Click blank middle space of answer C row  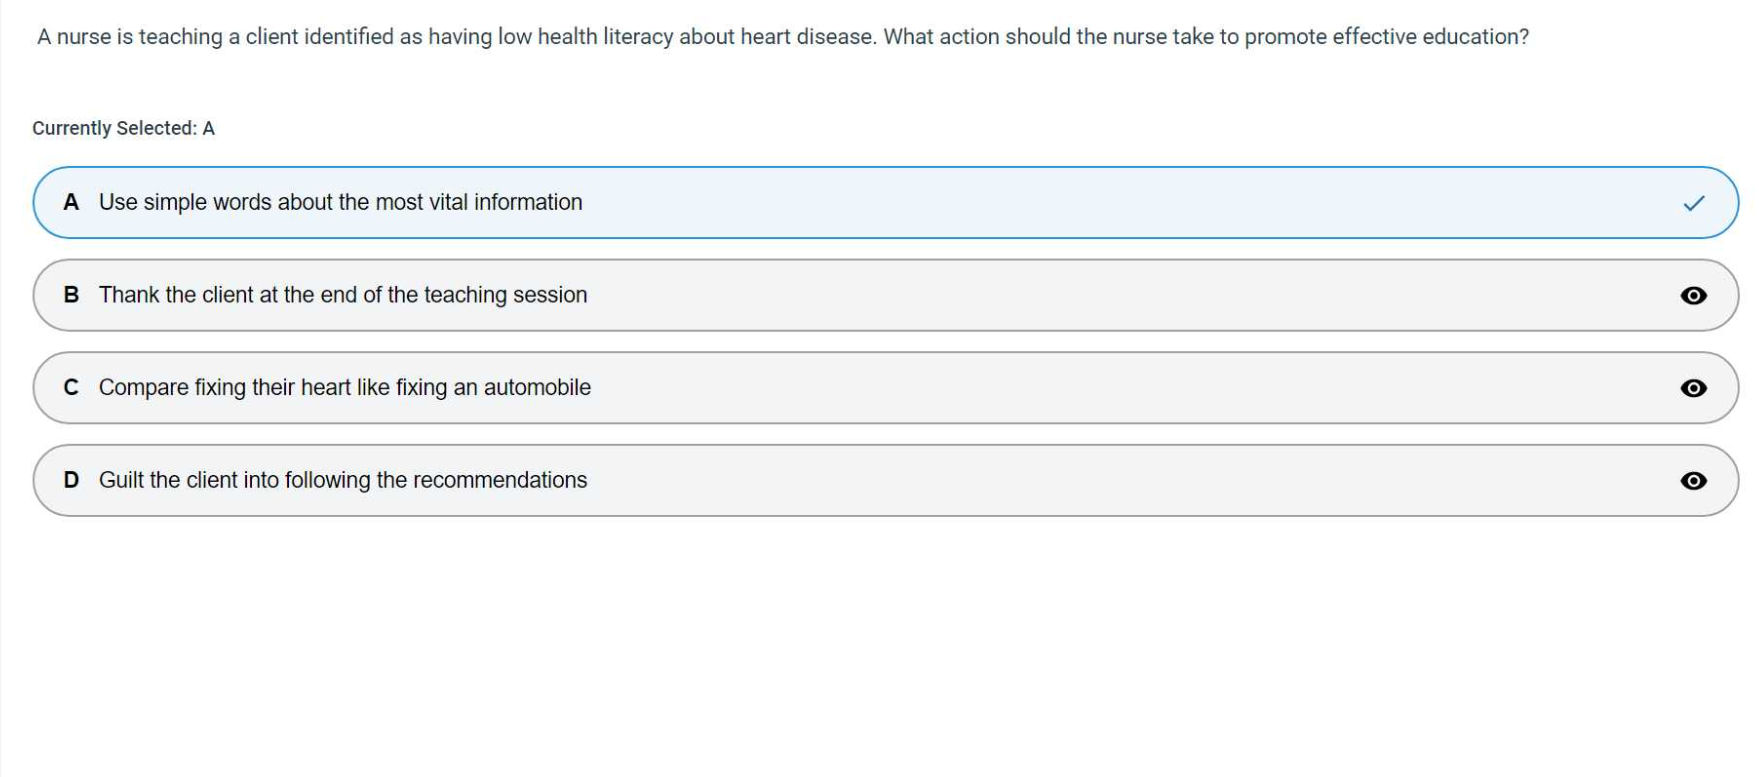(1100, 388)
